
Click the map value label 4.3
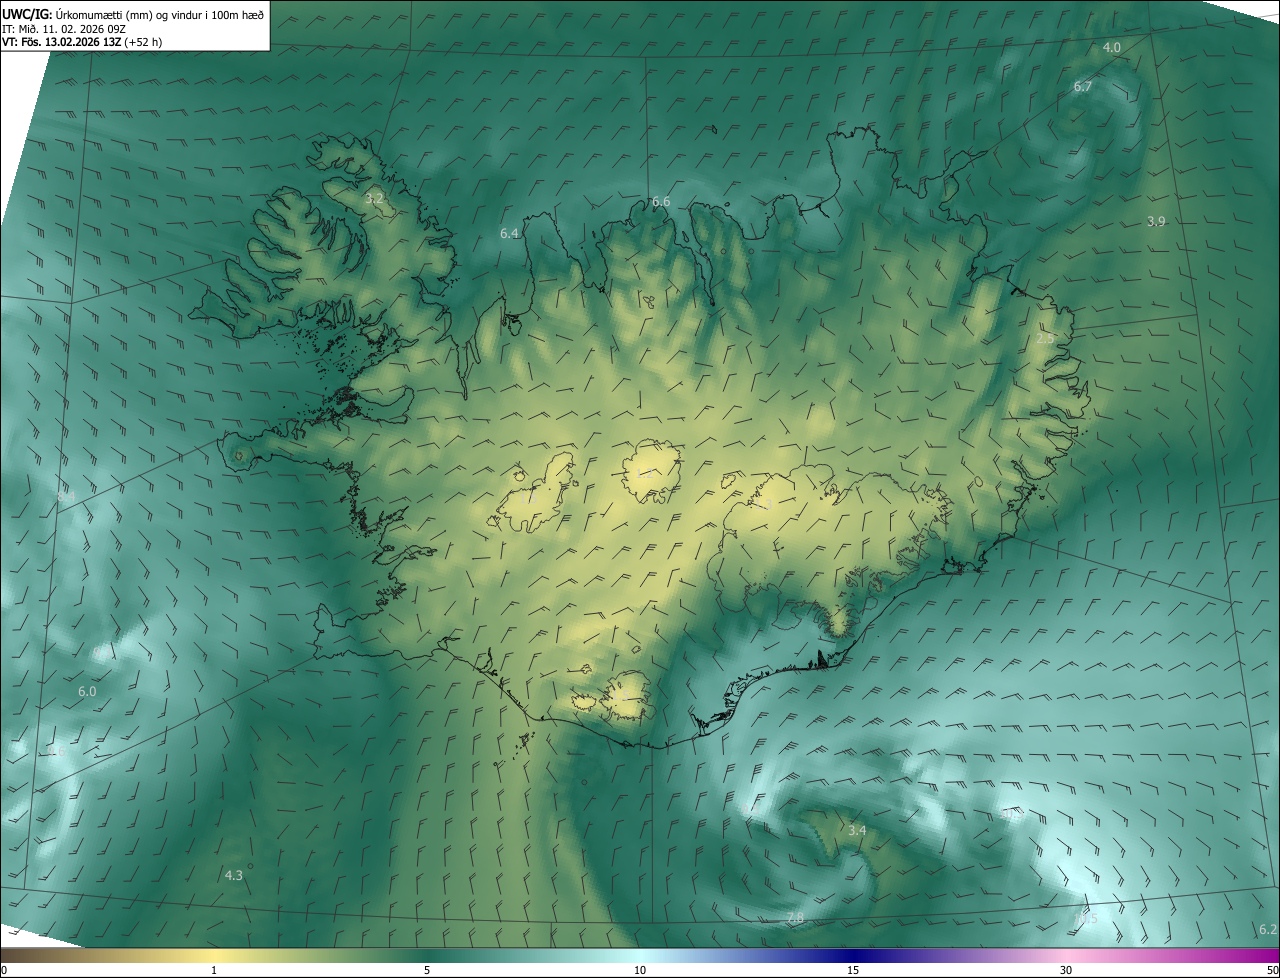233,875
